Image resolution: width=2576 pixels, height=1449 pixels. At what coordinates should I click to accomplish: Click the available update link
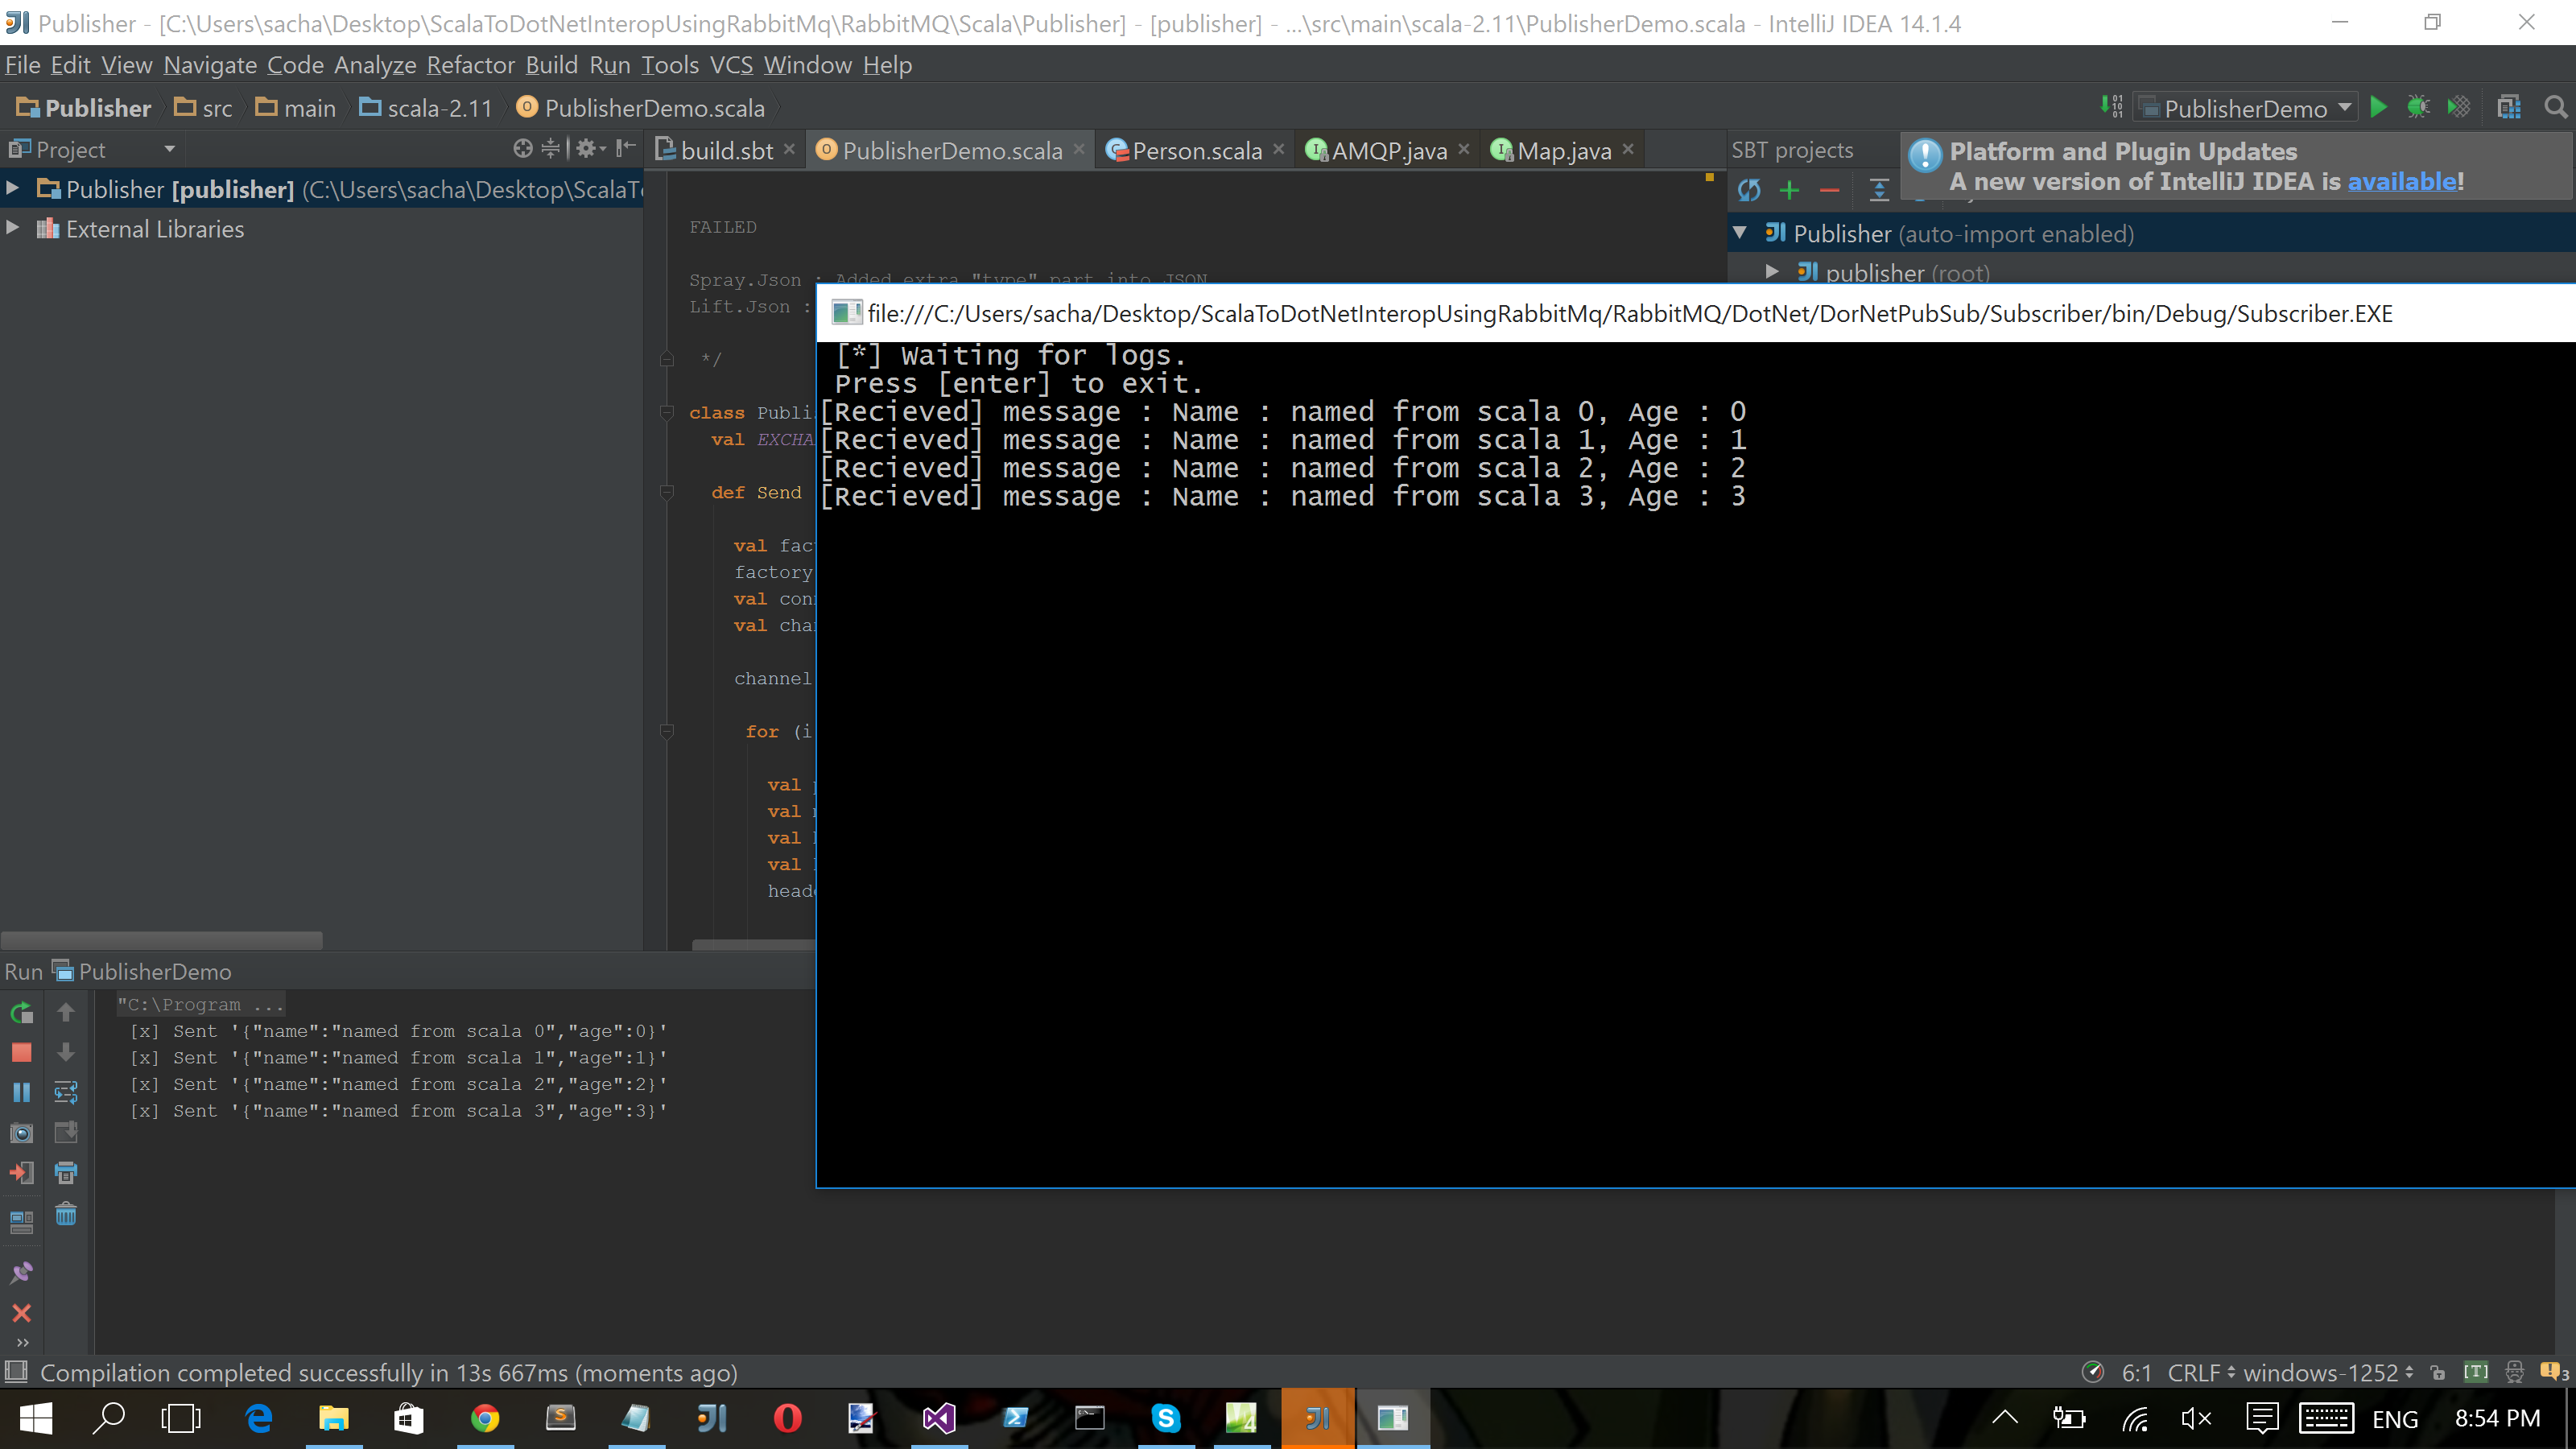pos(2402,181)
